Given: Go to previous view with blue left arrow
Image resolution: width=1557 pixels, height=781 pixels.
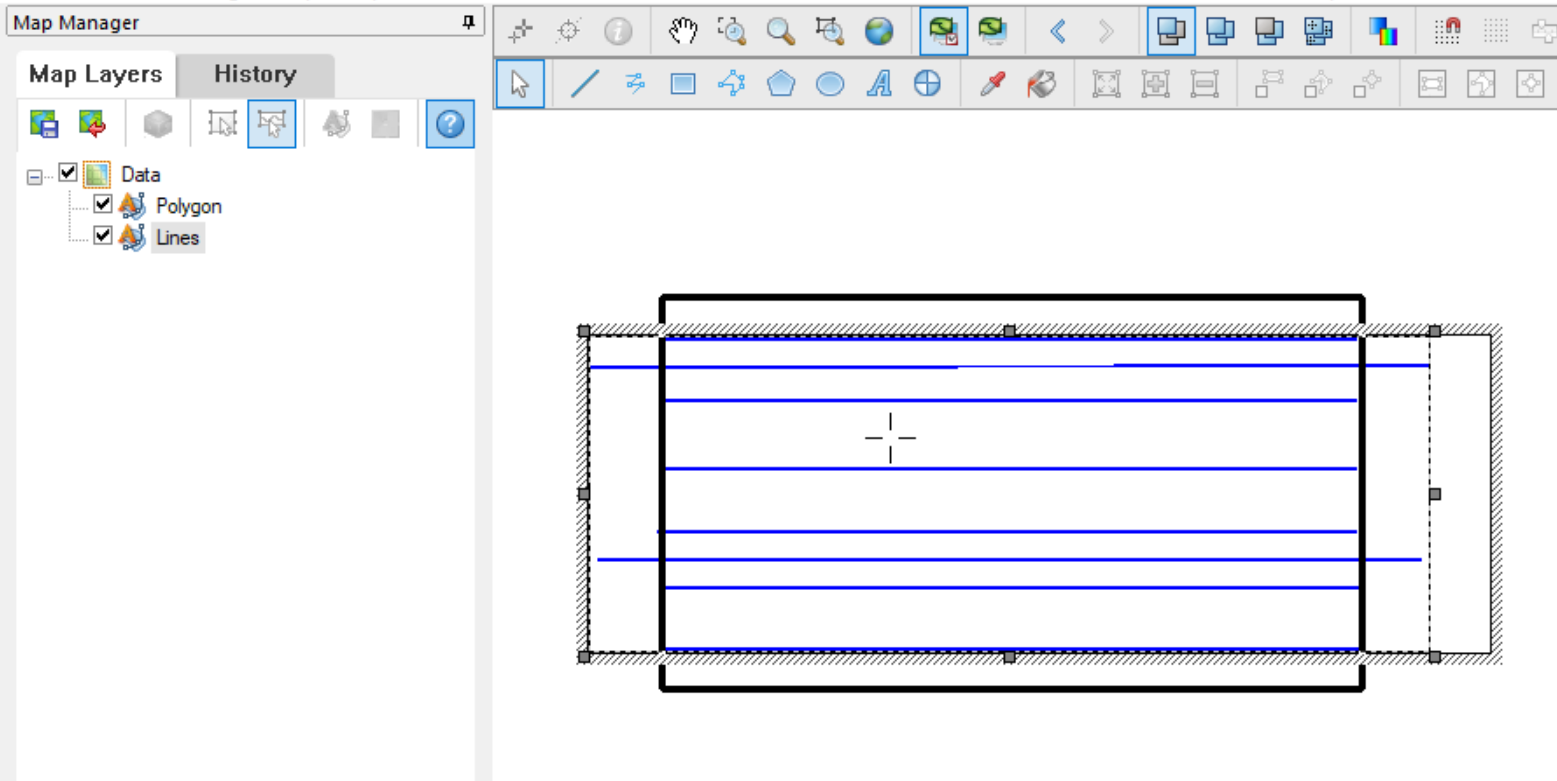Looking at the screenshot, I should point(1057,32).
